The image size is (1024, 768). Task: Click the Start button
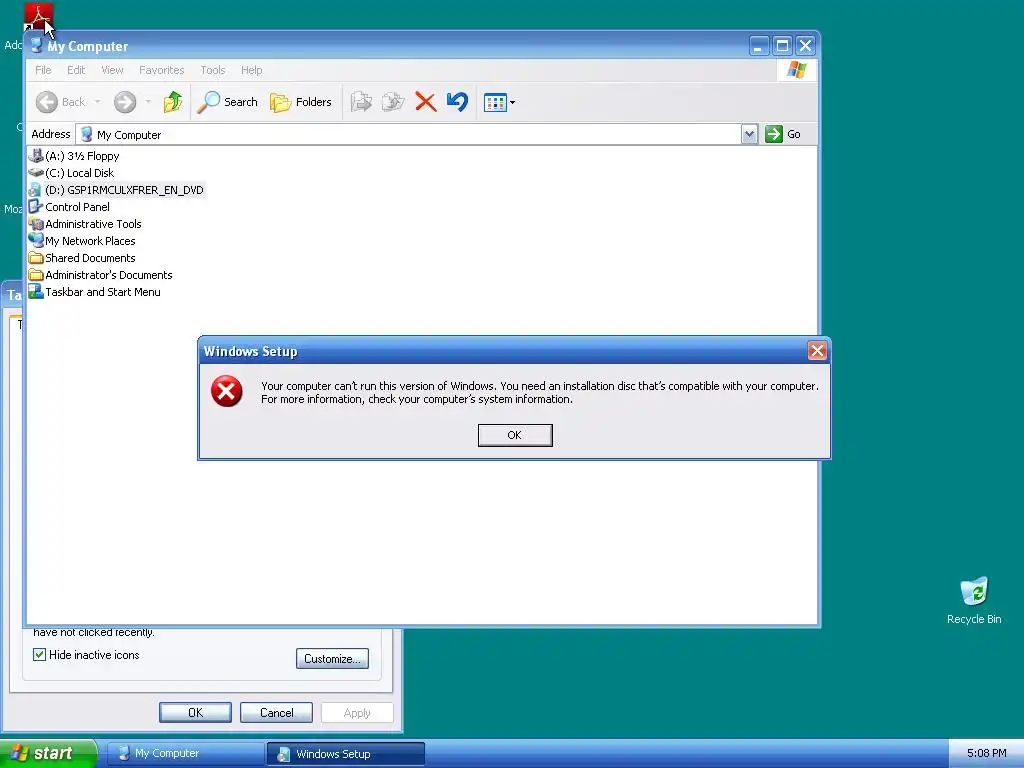pyautogui.click(x=47, y=753)
